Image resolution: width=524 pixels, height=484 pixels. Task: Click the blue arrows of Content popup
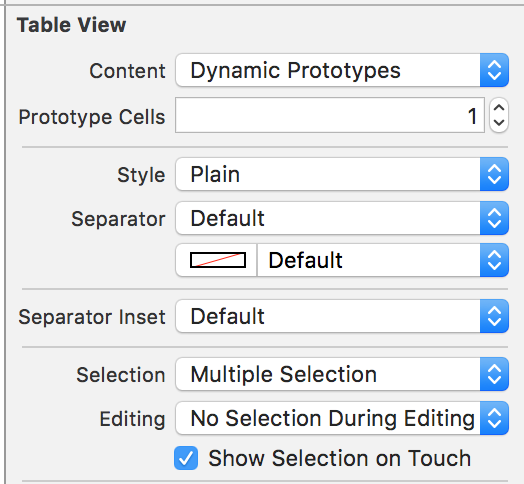pos(494,70)
